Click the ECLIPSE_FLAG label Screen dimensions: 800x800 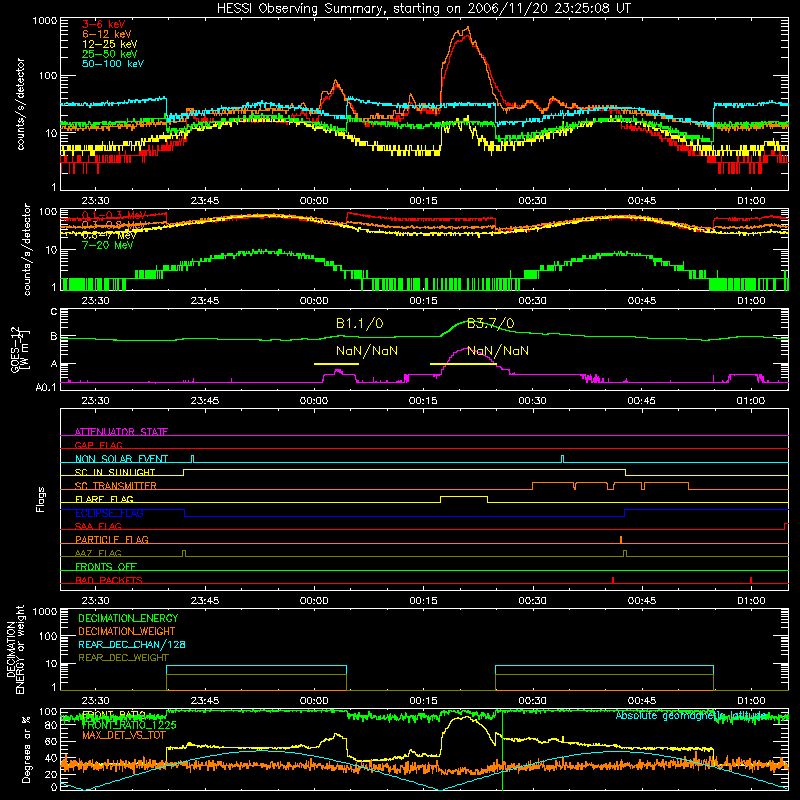pos(109,513)
